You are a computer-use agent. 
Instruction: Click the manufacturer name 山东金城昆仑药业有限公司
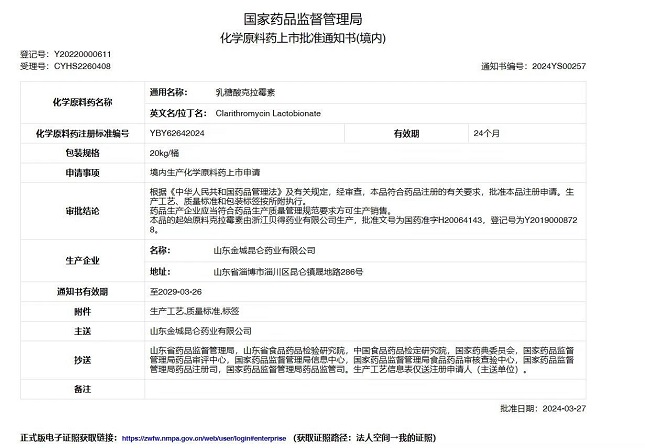(264, 250)
